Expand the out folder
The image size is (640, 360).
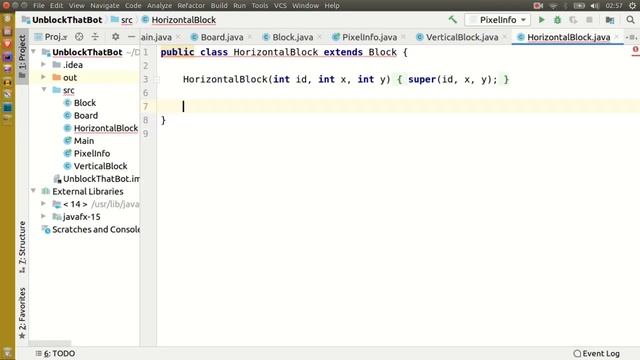tap(44, 77)
